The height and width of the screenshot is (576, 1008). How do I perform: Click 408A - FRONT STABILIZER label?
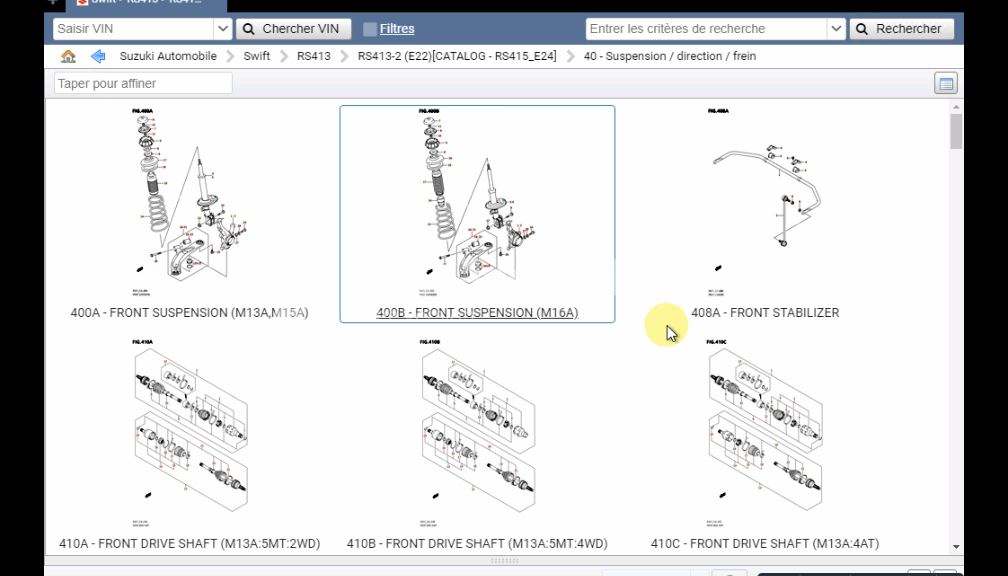[x=765, y=313]
